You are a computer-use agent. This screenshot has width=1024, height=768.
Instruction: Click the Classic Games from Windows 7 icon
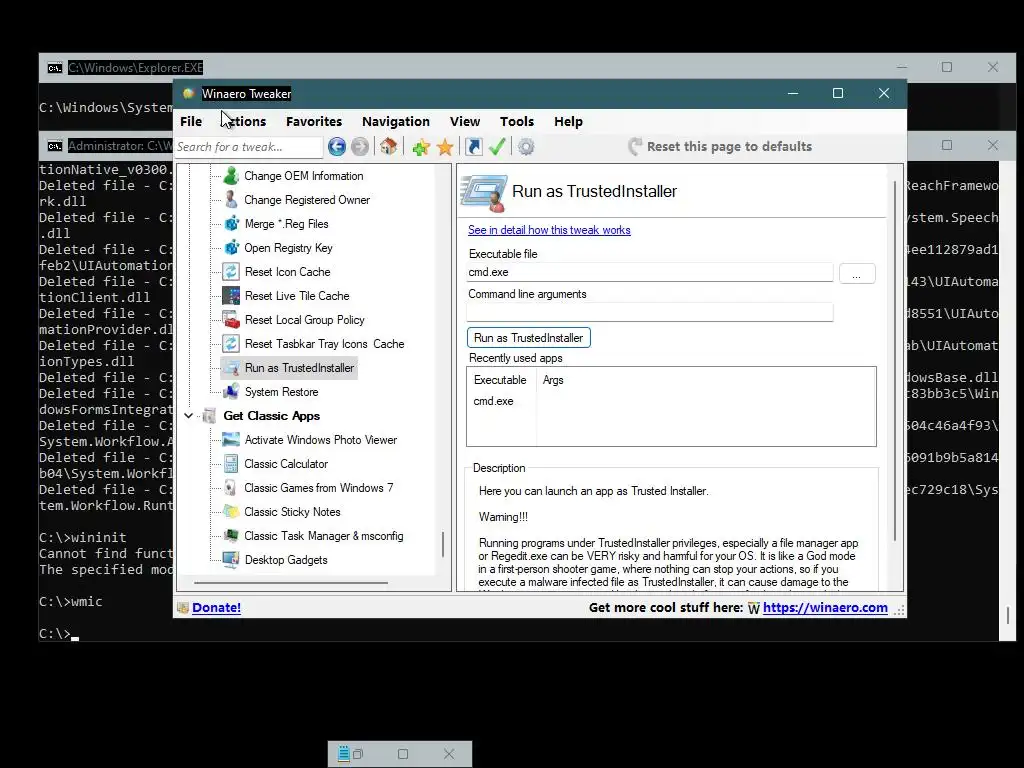click(x=231, y=488)
